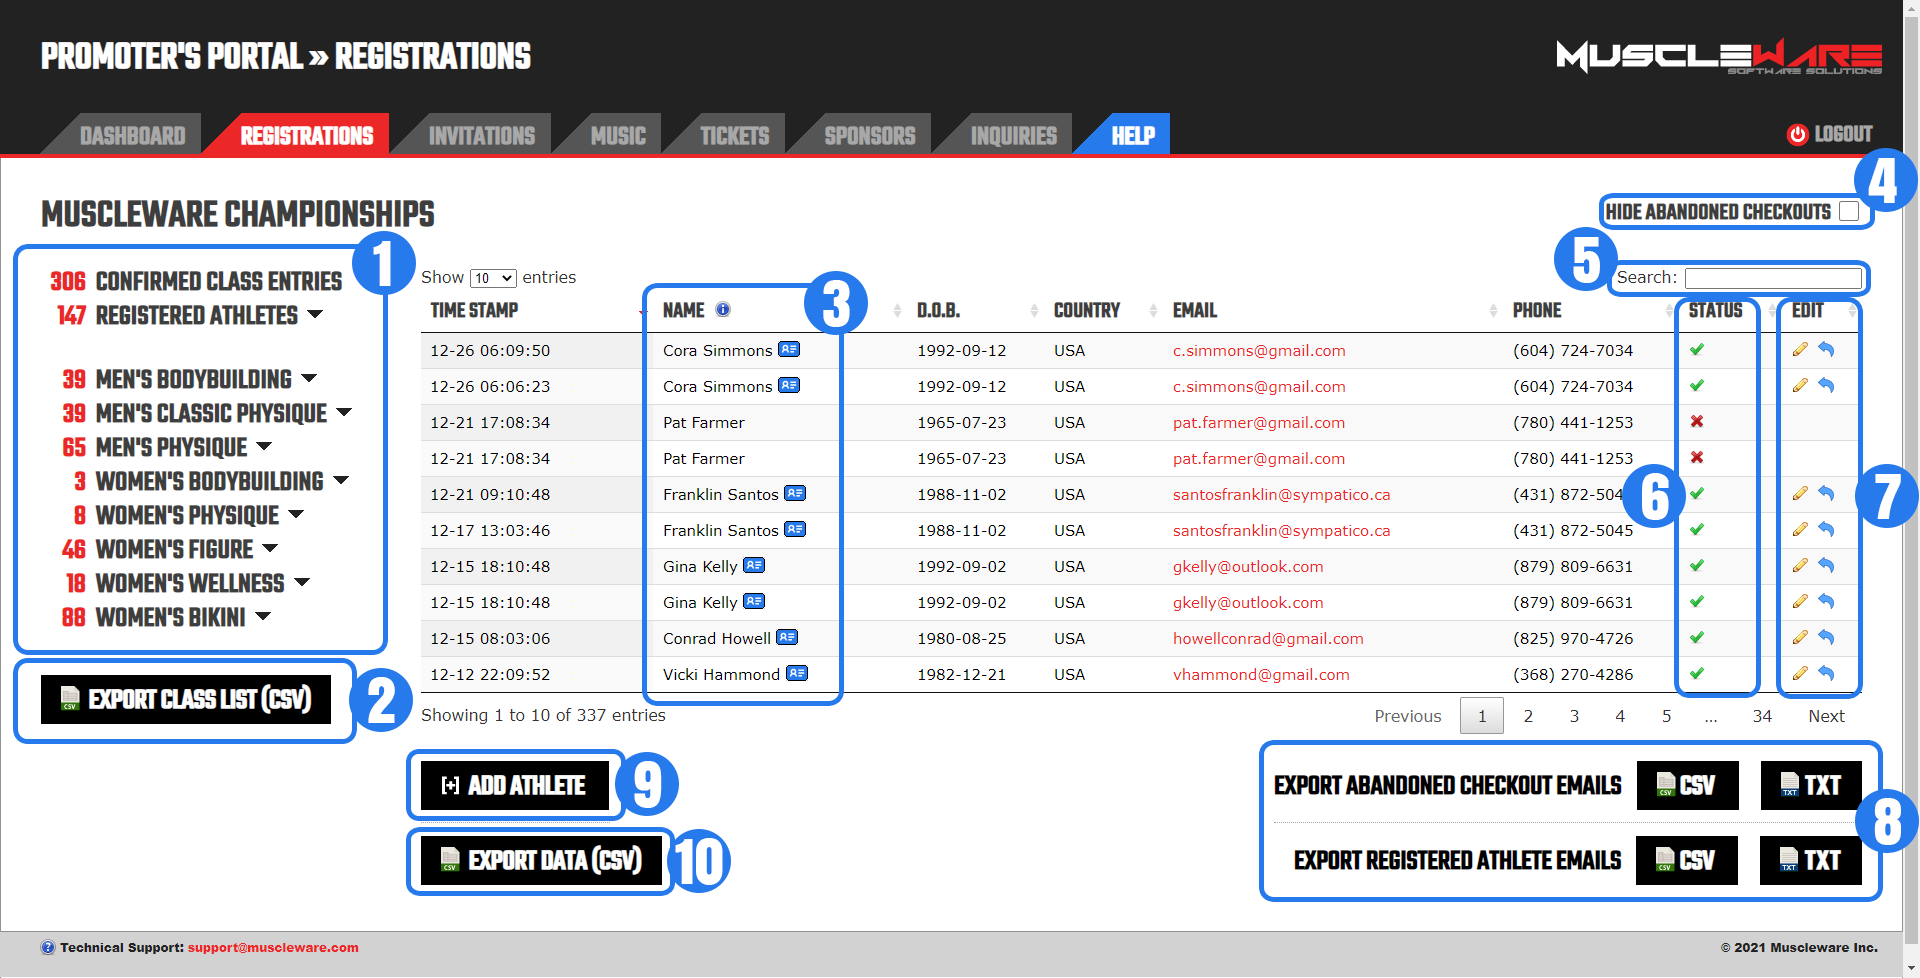Click the Export Class List (CSV) button
This screenshot has height=978, width=1920.
[186, 699]
